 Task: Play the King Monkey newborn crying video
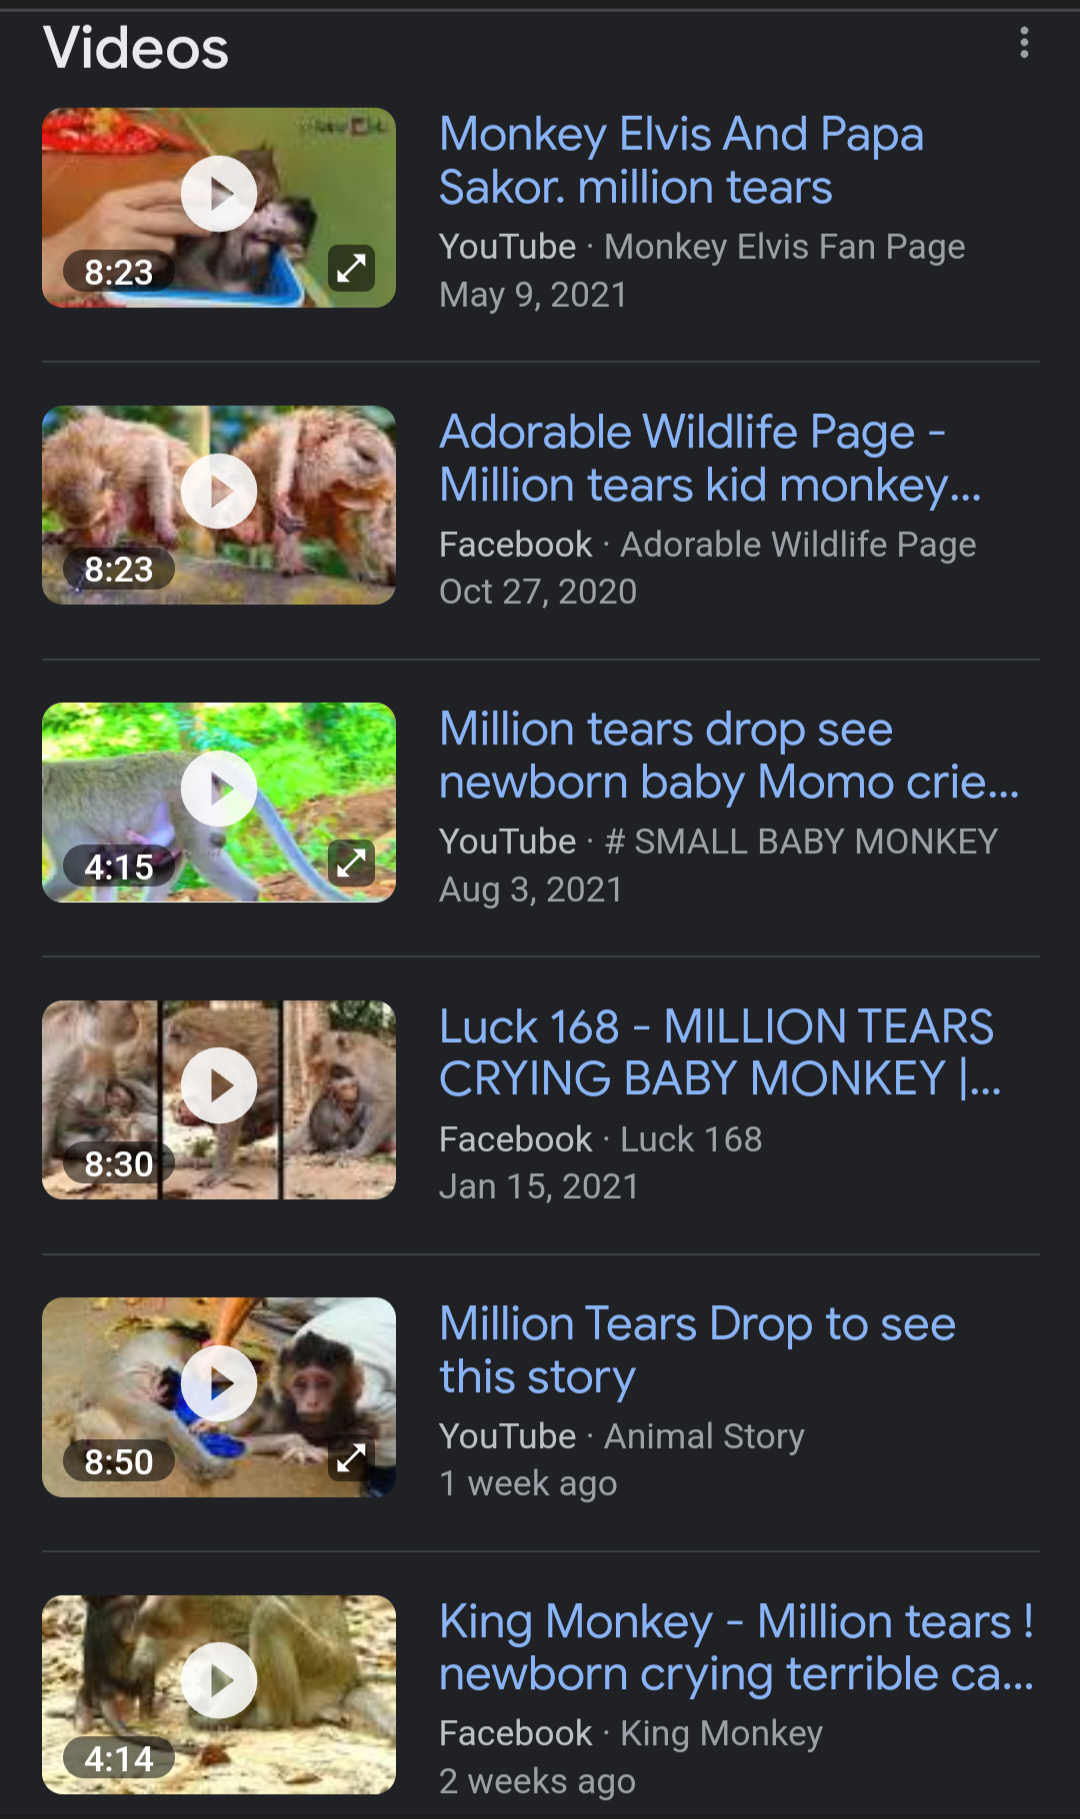pos(219,1681)
